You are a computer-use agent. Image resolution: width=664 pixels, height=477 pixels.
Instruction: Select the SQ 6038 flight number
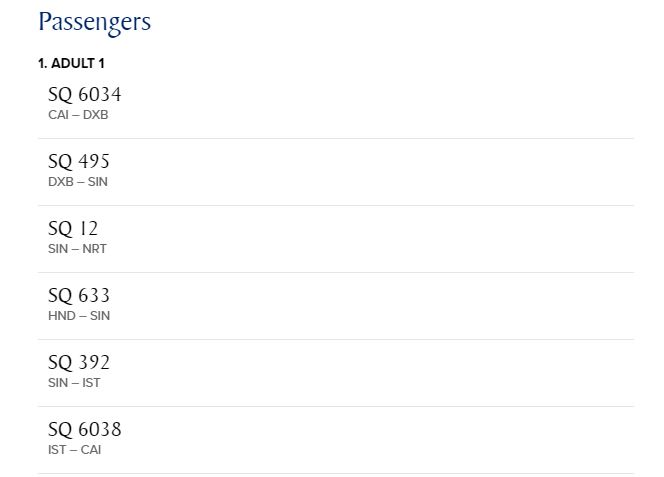point(84,430)
